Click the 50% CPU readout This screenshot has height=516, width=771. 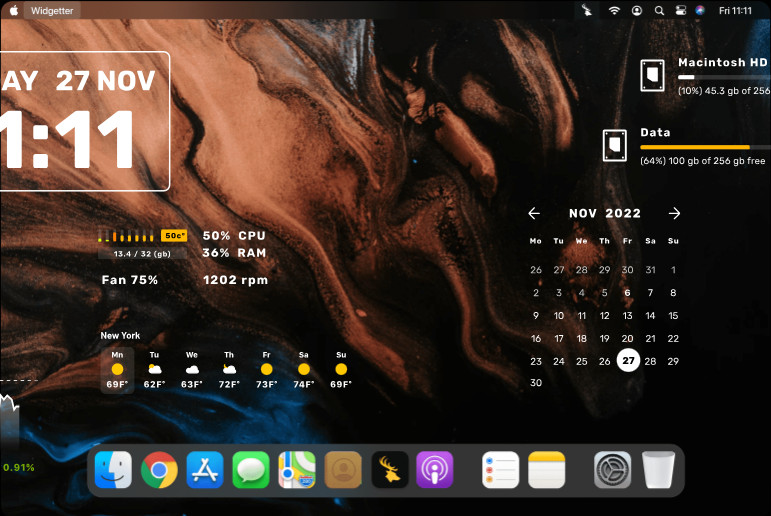(234, 236)
